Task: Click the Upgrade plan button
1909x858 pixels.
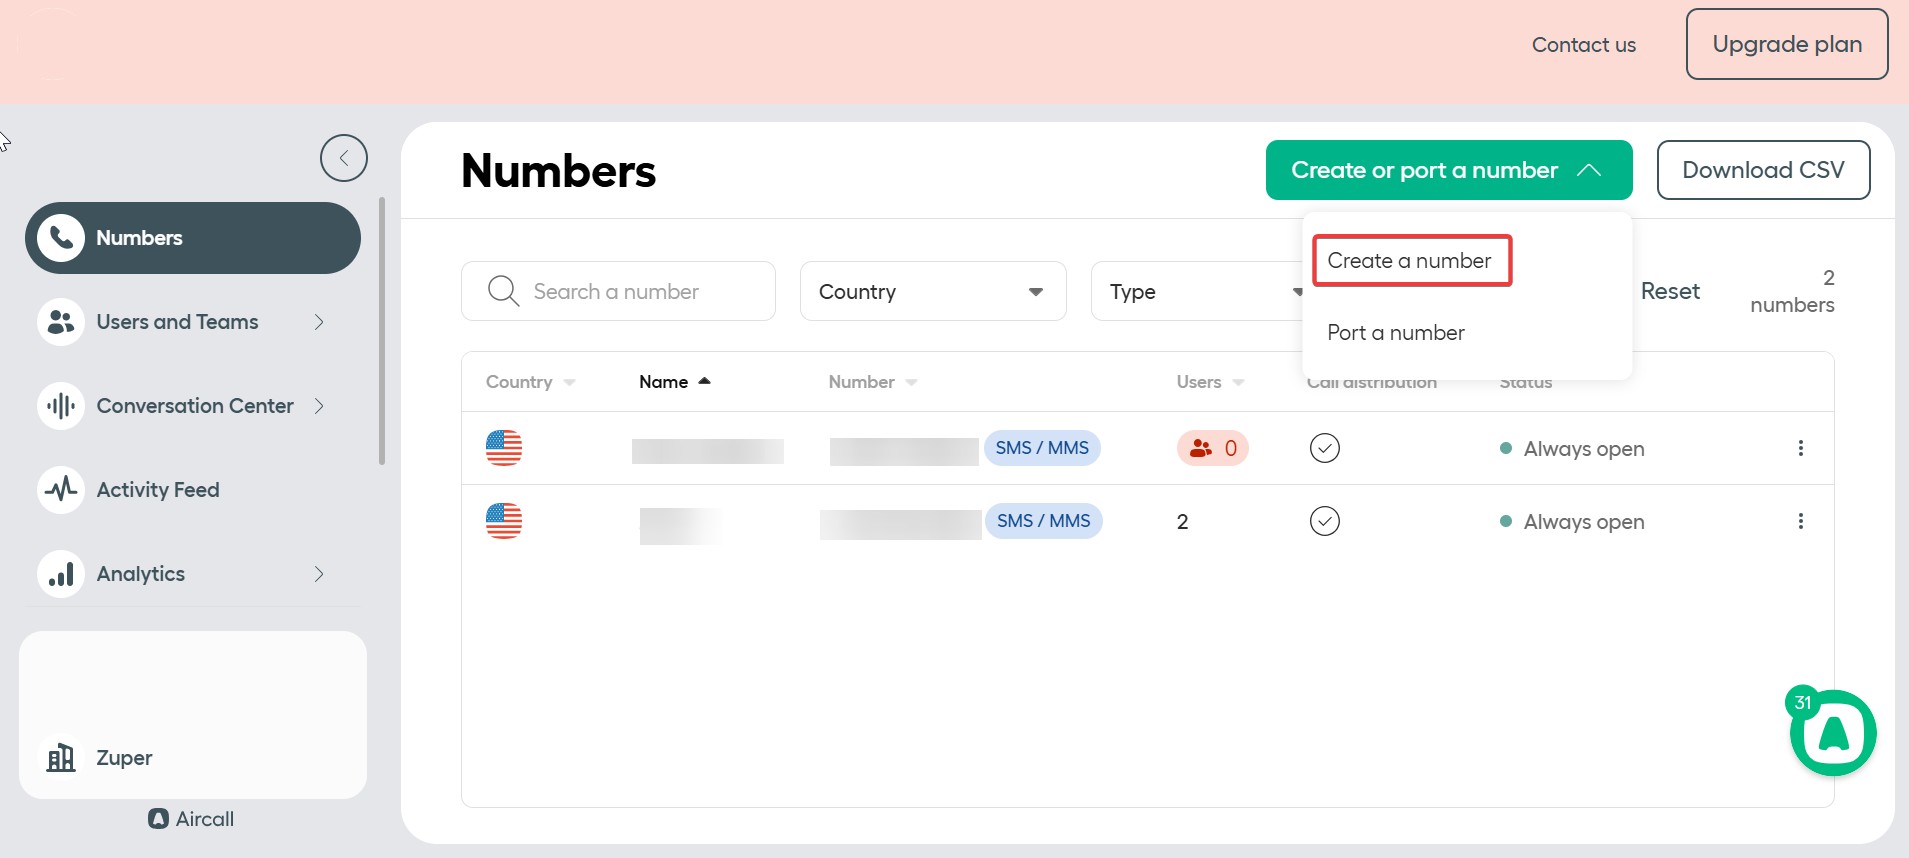Action: pos(1786,44)
